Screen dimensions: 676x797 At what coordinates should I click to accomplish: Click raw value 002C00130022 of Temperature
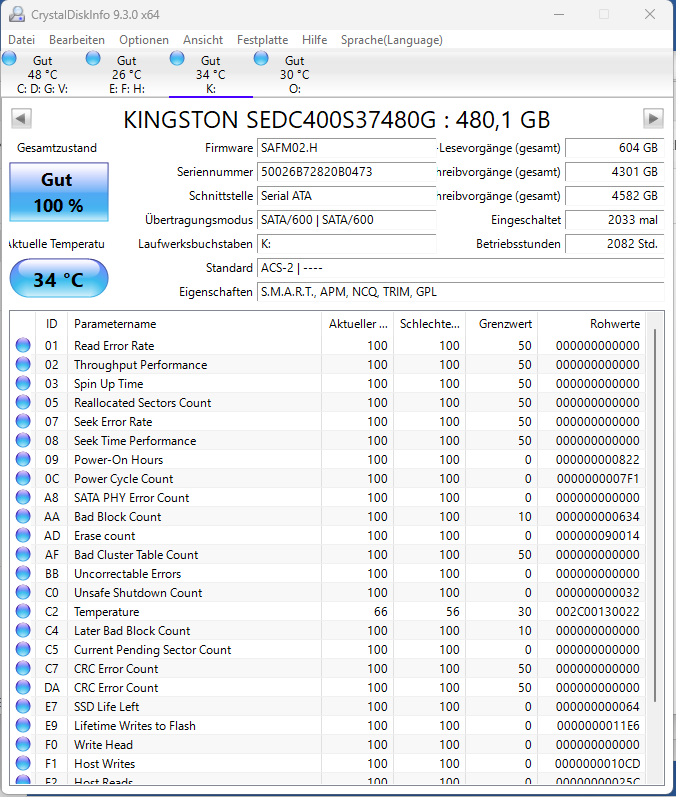(597, 611)
